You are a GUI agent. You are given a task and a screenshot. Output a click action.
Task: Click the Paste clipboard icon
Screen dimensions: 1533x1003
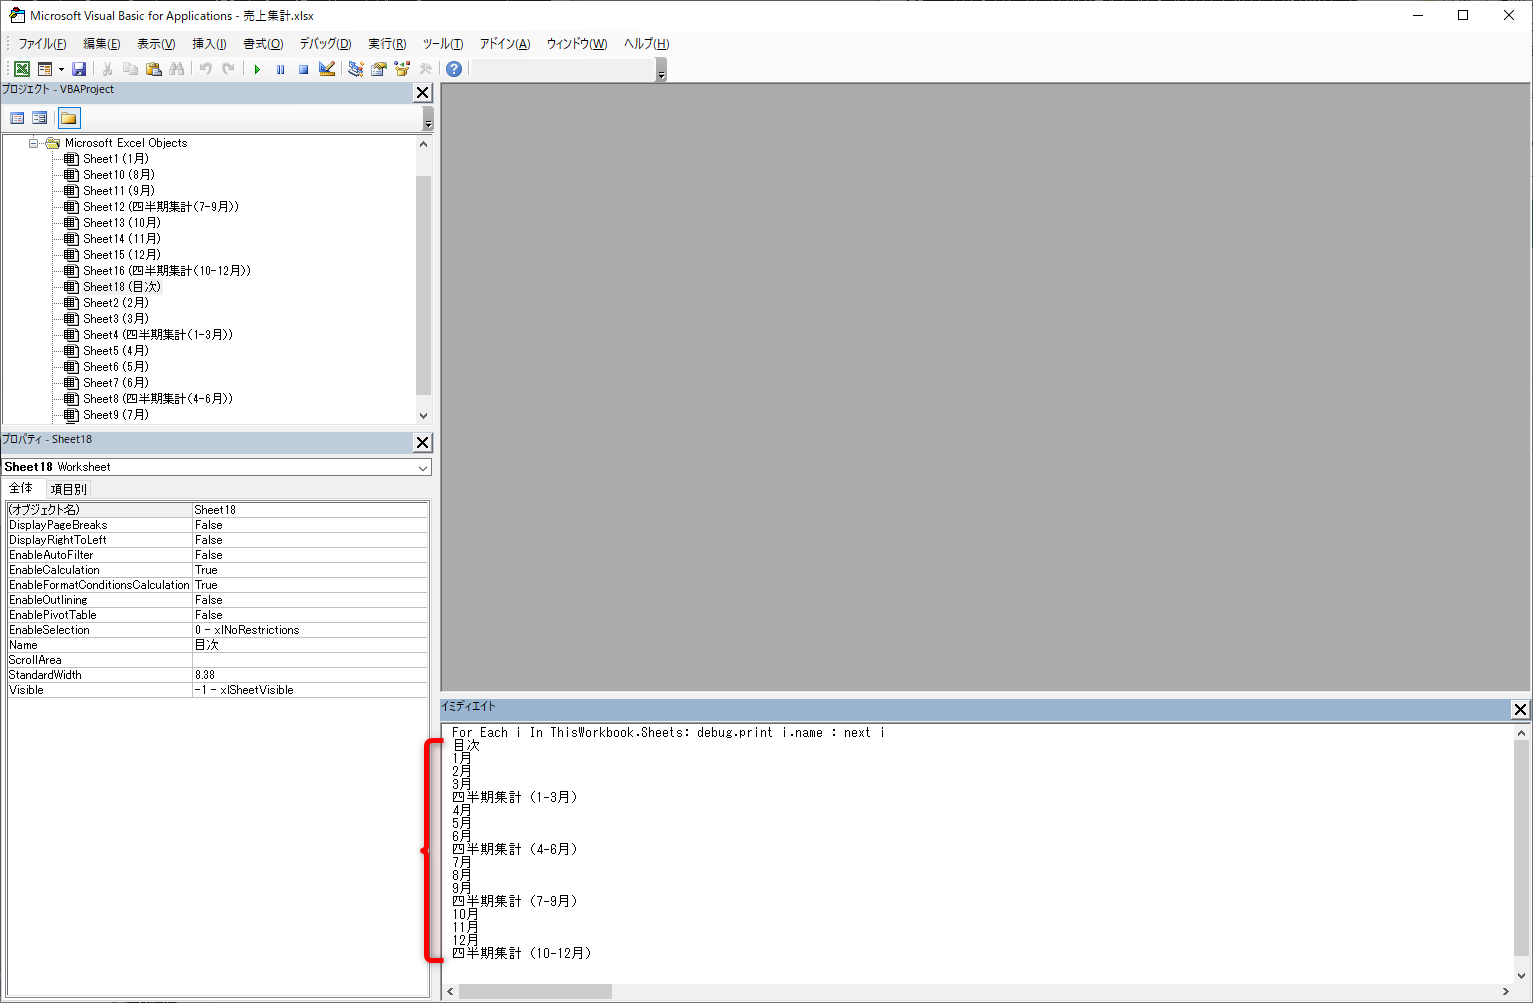point(154,69)
